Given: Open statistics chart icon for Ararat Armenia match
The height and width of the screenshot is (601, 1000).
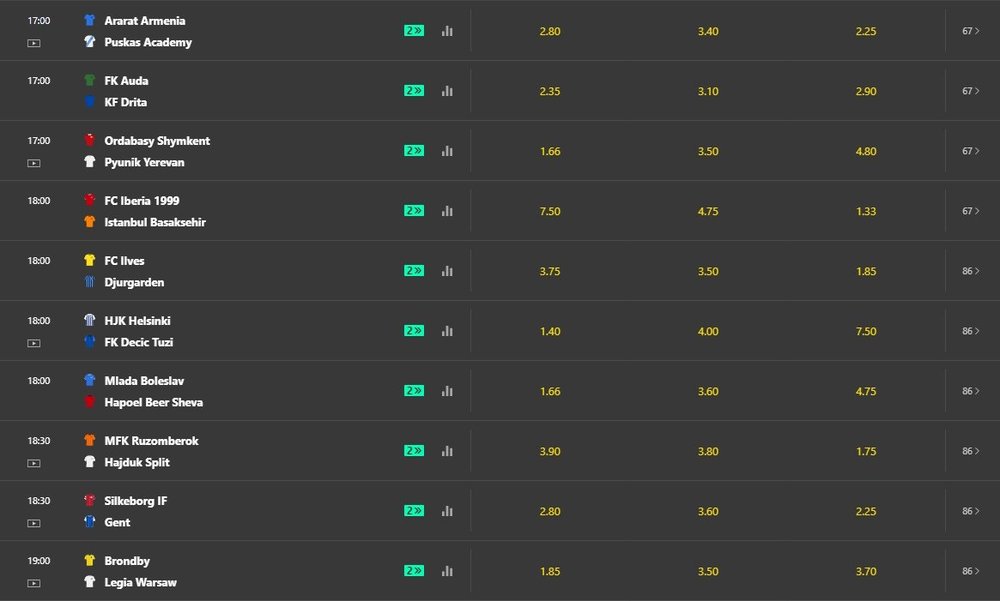Looking at the screenshot, I should tap(447, 31).
